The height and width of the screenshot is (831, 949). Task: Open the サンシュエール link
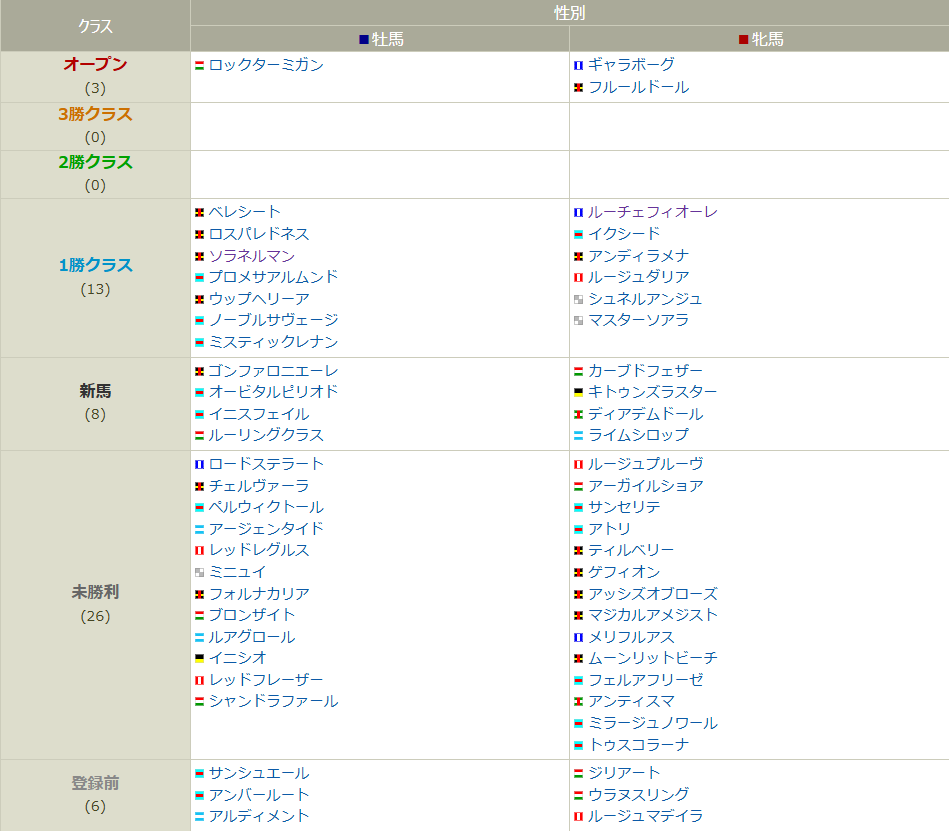(259, 773)
